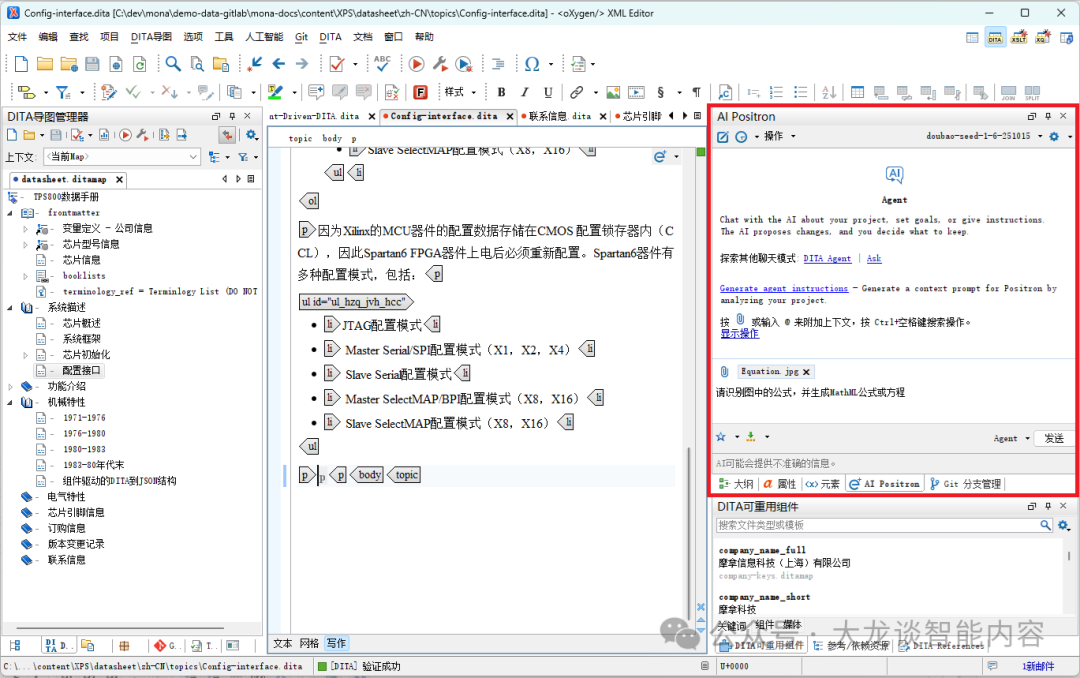Image resolution: width=1080 pixels, height=678 pixels.
Task: Click the 发送 Send button
Action: (x=1054, y=438)
